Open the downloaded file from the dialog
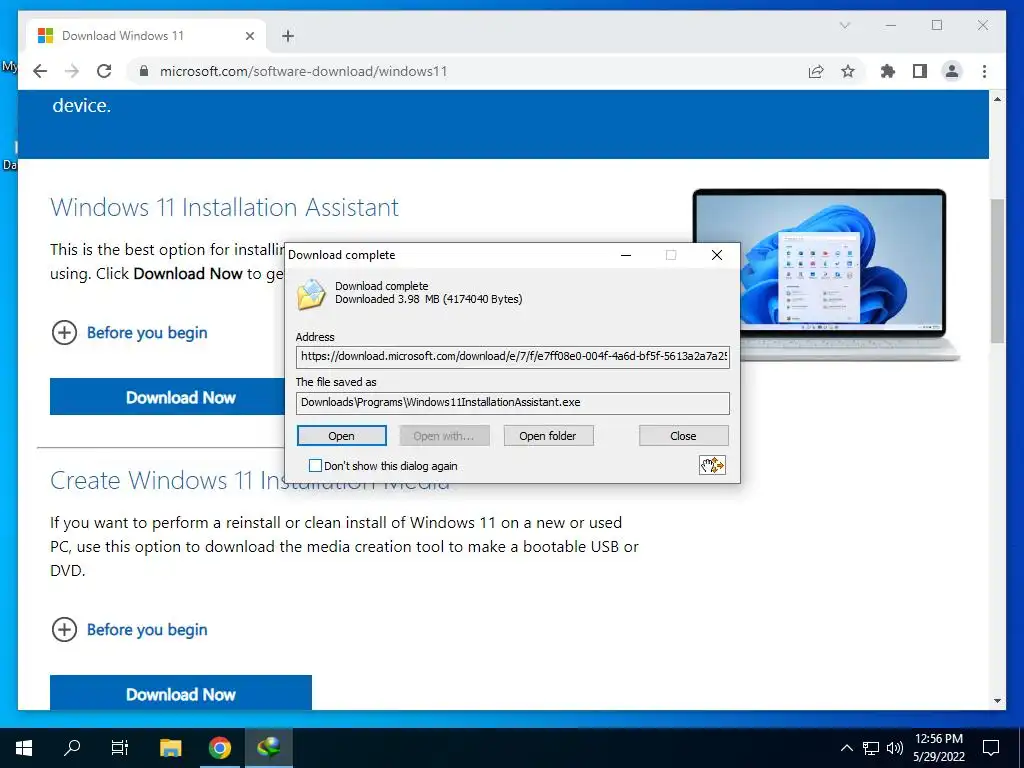Screen dimensions: 1024x768 pos(342,436)
